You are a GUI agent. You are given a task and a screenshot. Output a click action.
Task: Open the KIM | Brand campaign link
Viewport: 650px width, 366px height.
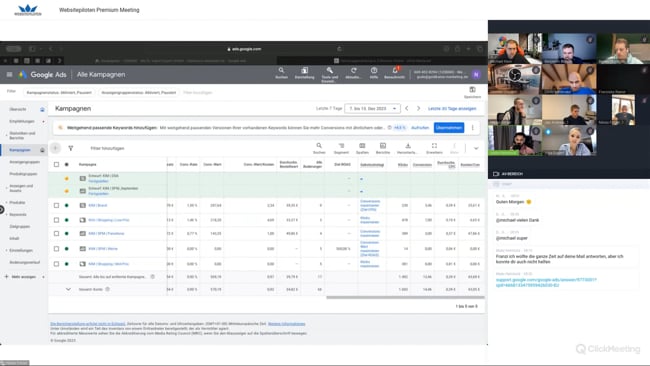(98, 206)
